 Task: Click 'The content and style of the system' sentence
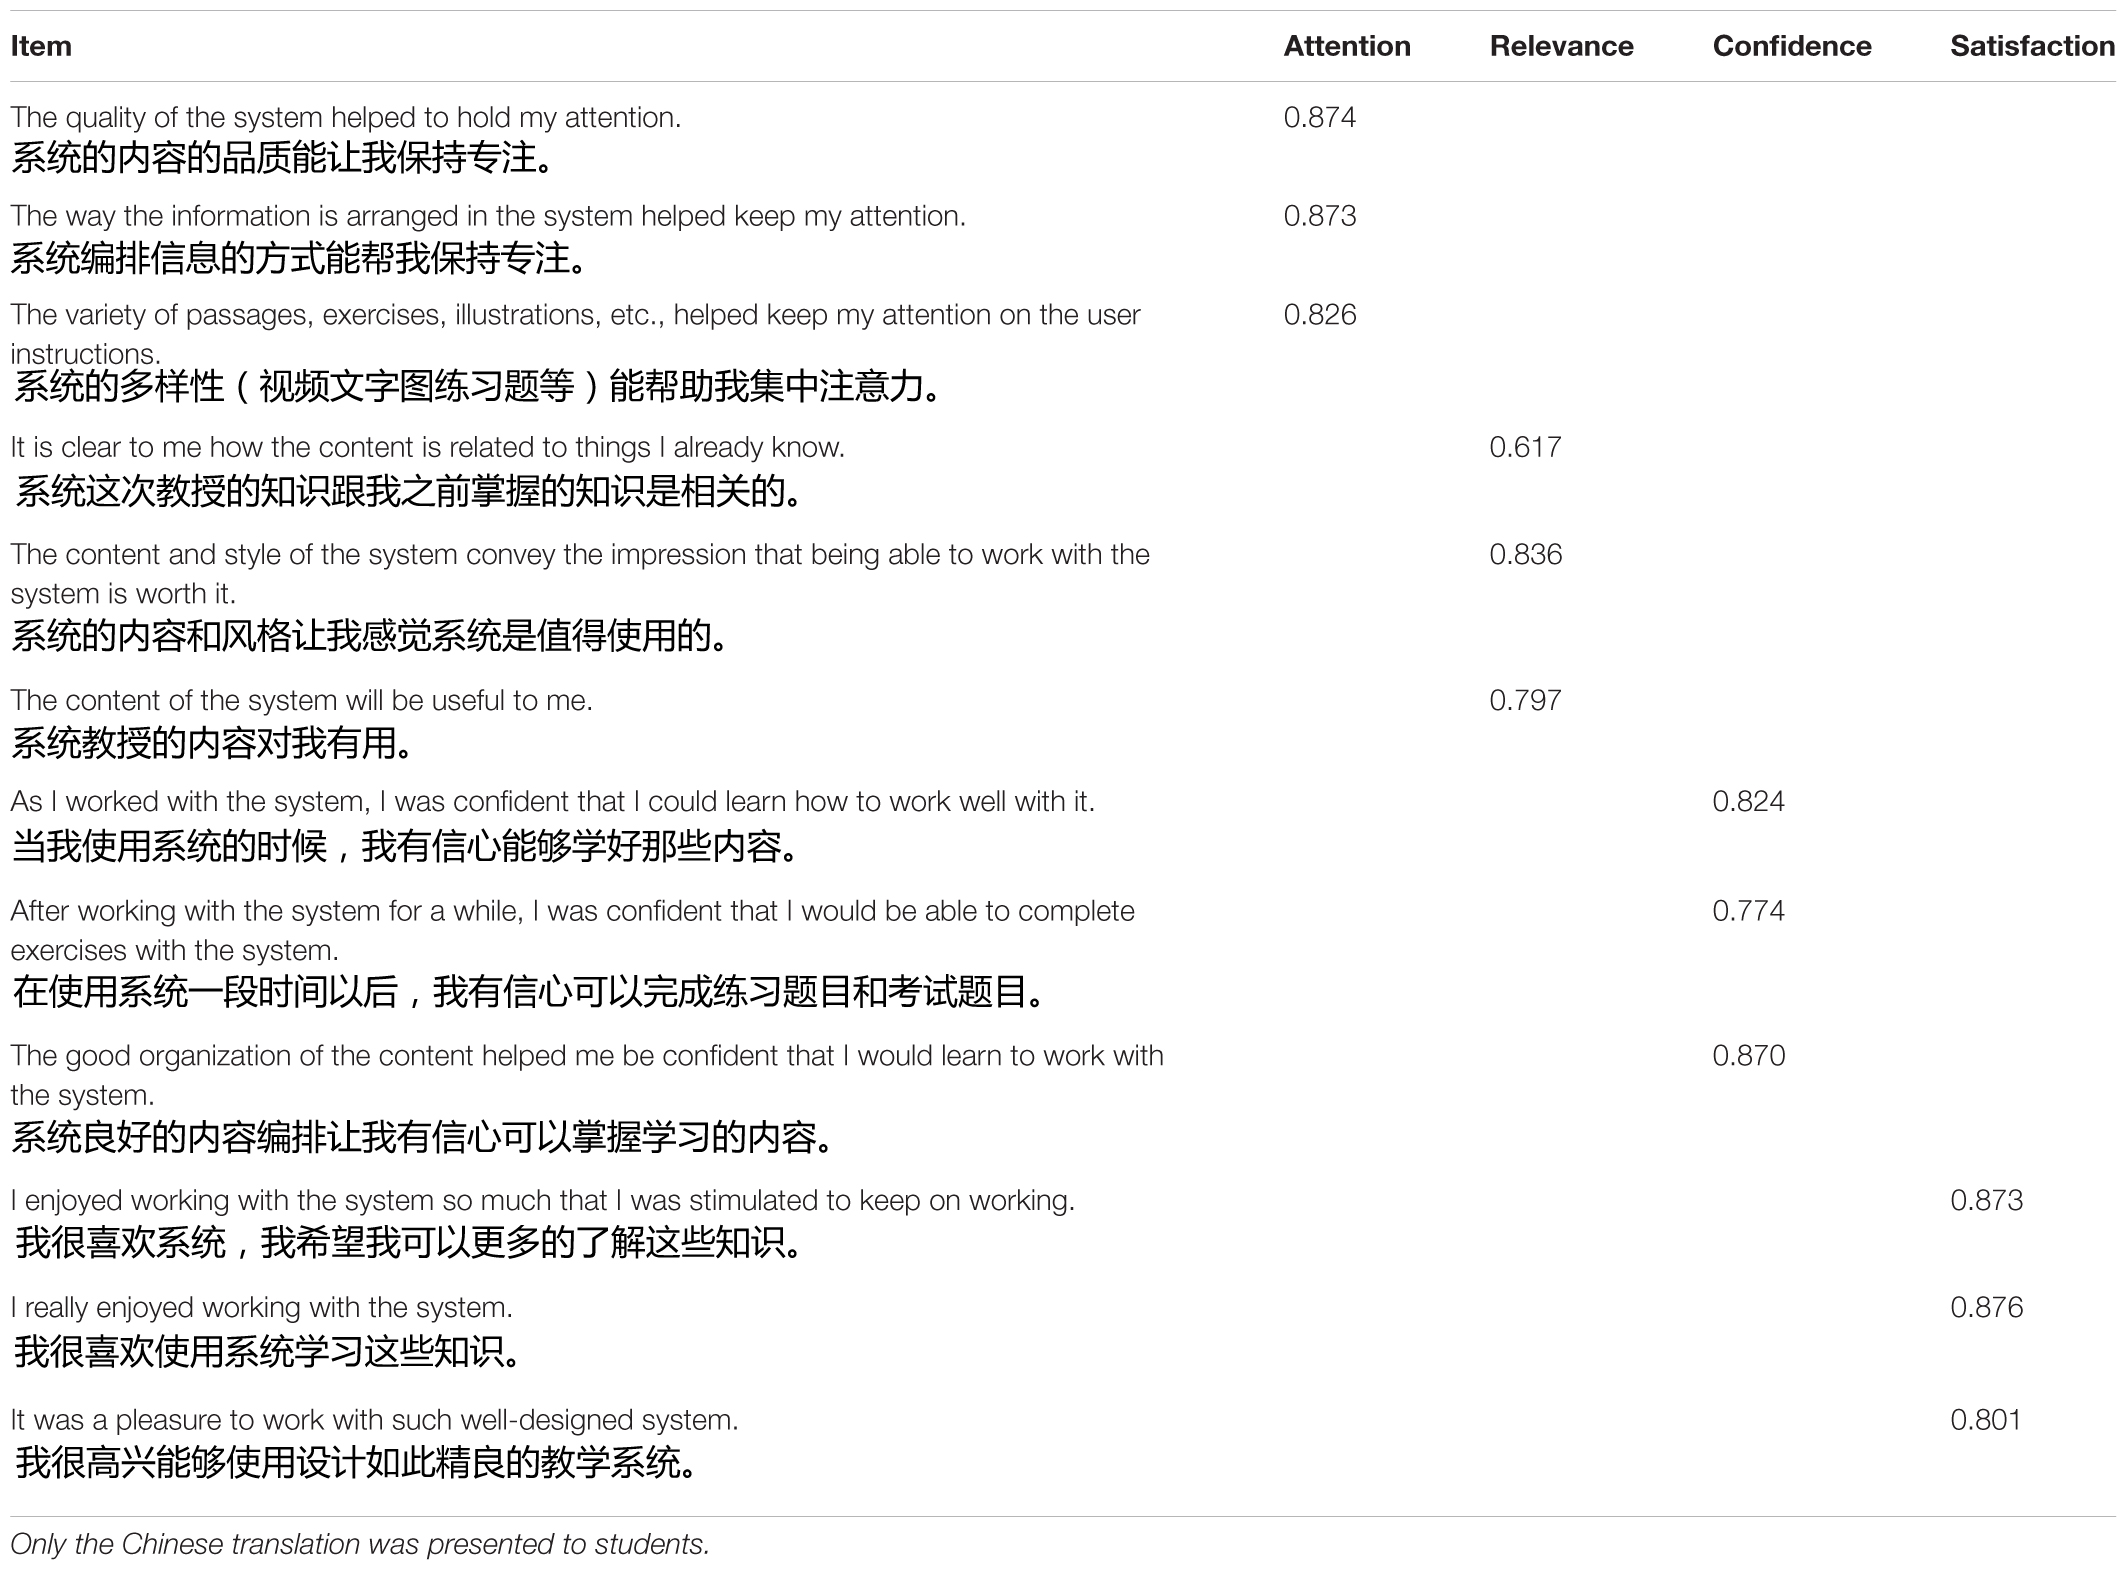pos(580,574)
